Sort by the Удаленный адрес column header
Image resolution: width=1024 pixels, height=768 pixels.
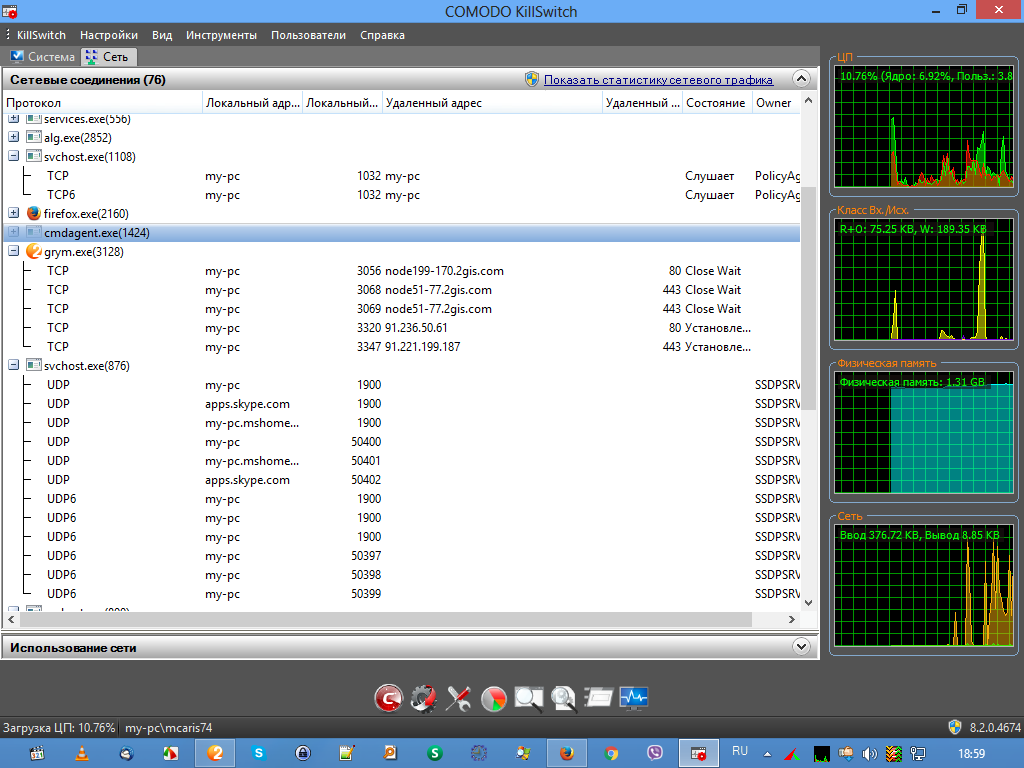click(492, 103)
